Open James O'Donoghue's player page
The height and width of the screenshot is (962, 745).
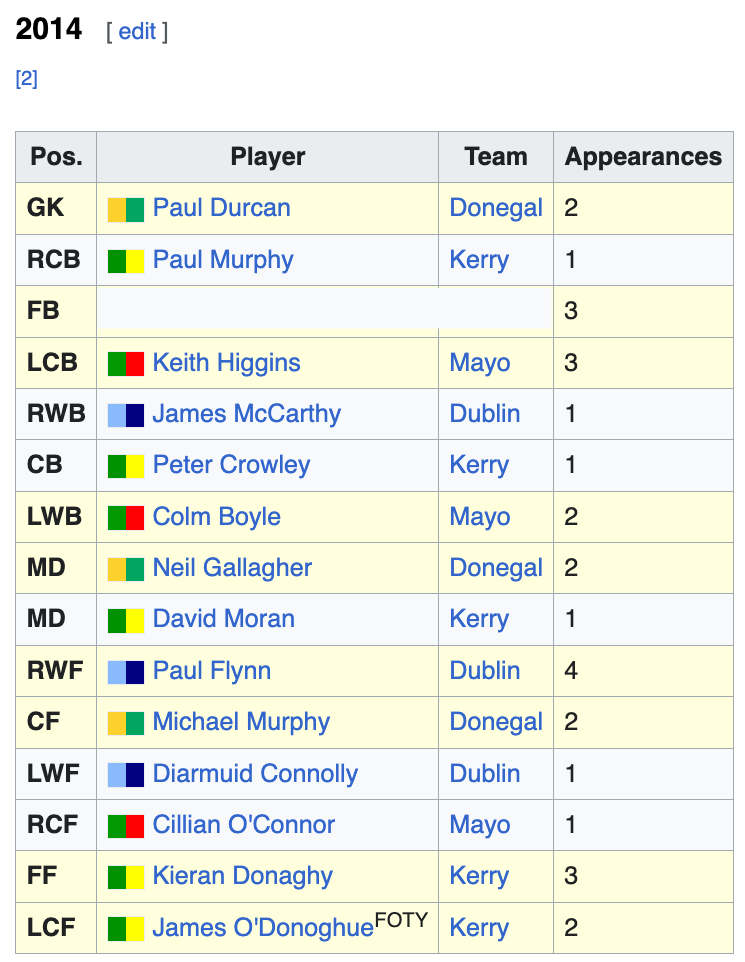[x=262, y=928]
